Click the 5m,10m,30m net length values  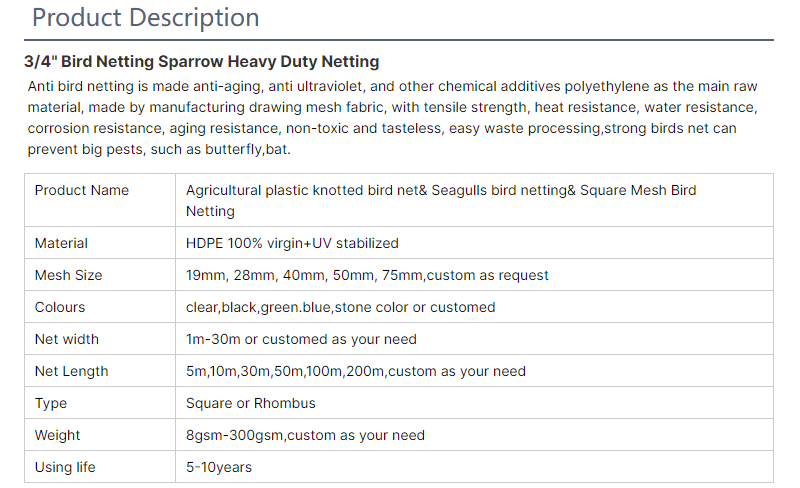pos(355,371)
